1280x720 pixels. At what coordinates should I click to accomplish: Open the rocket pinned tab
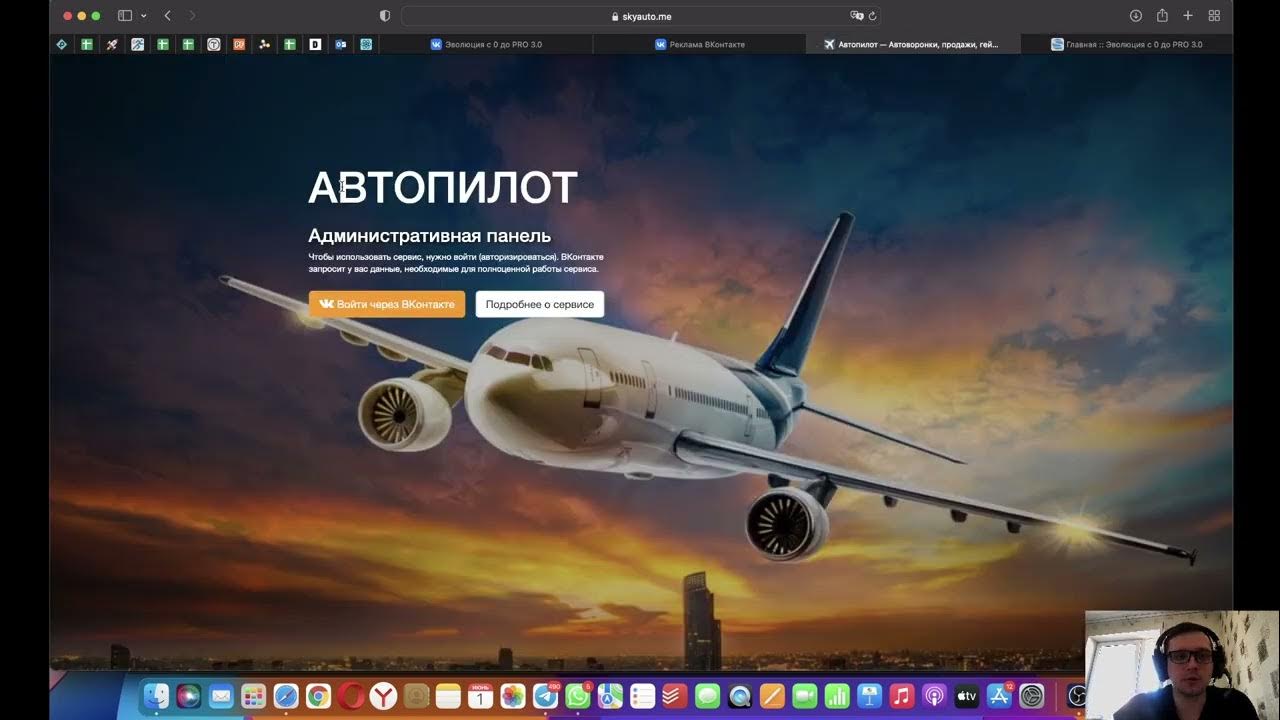click(112, 44)
